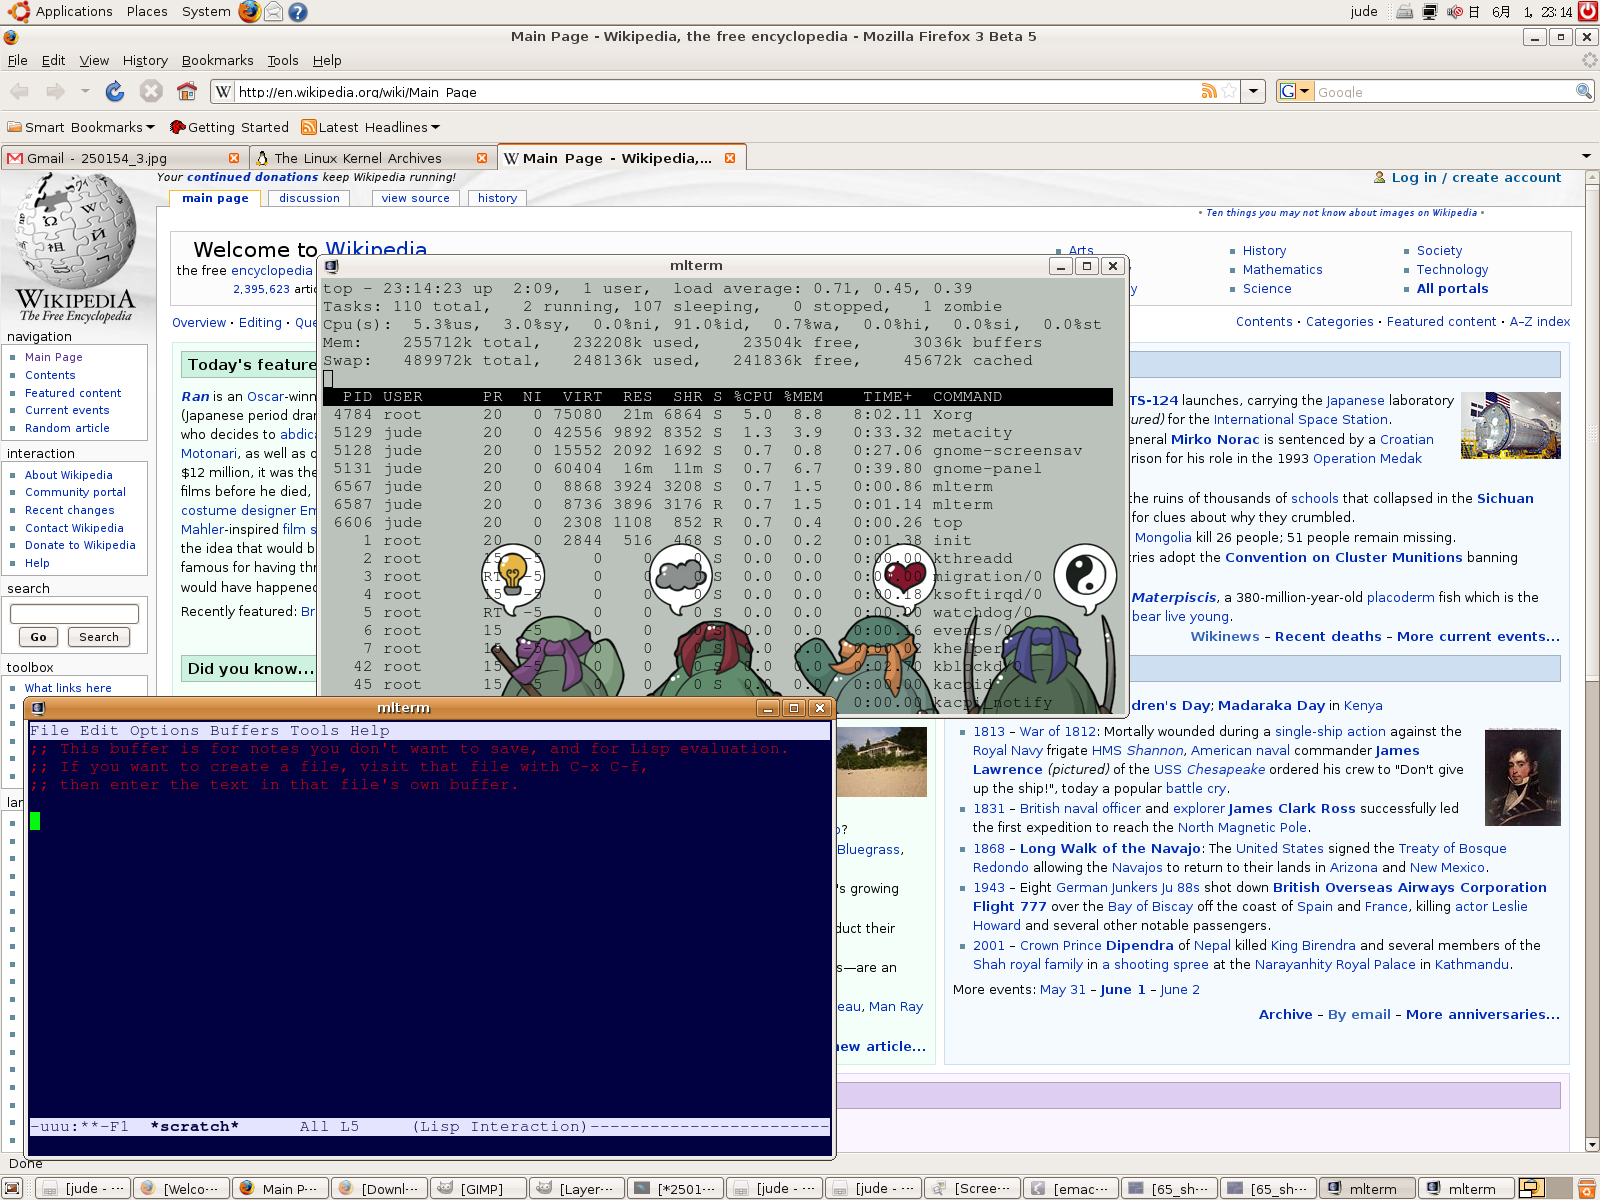Open the Featured content sidebar link
The width and height of the screenshot is (1600, 1200).
73,393
